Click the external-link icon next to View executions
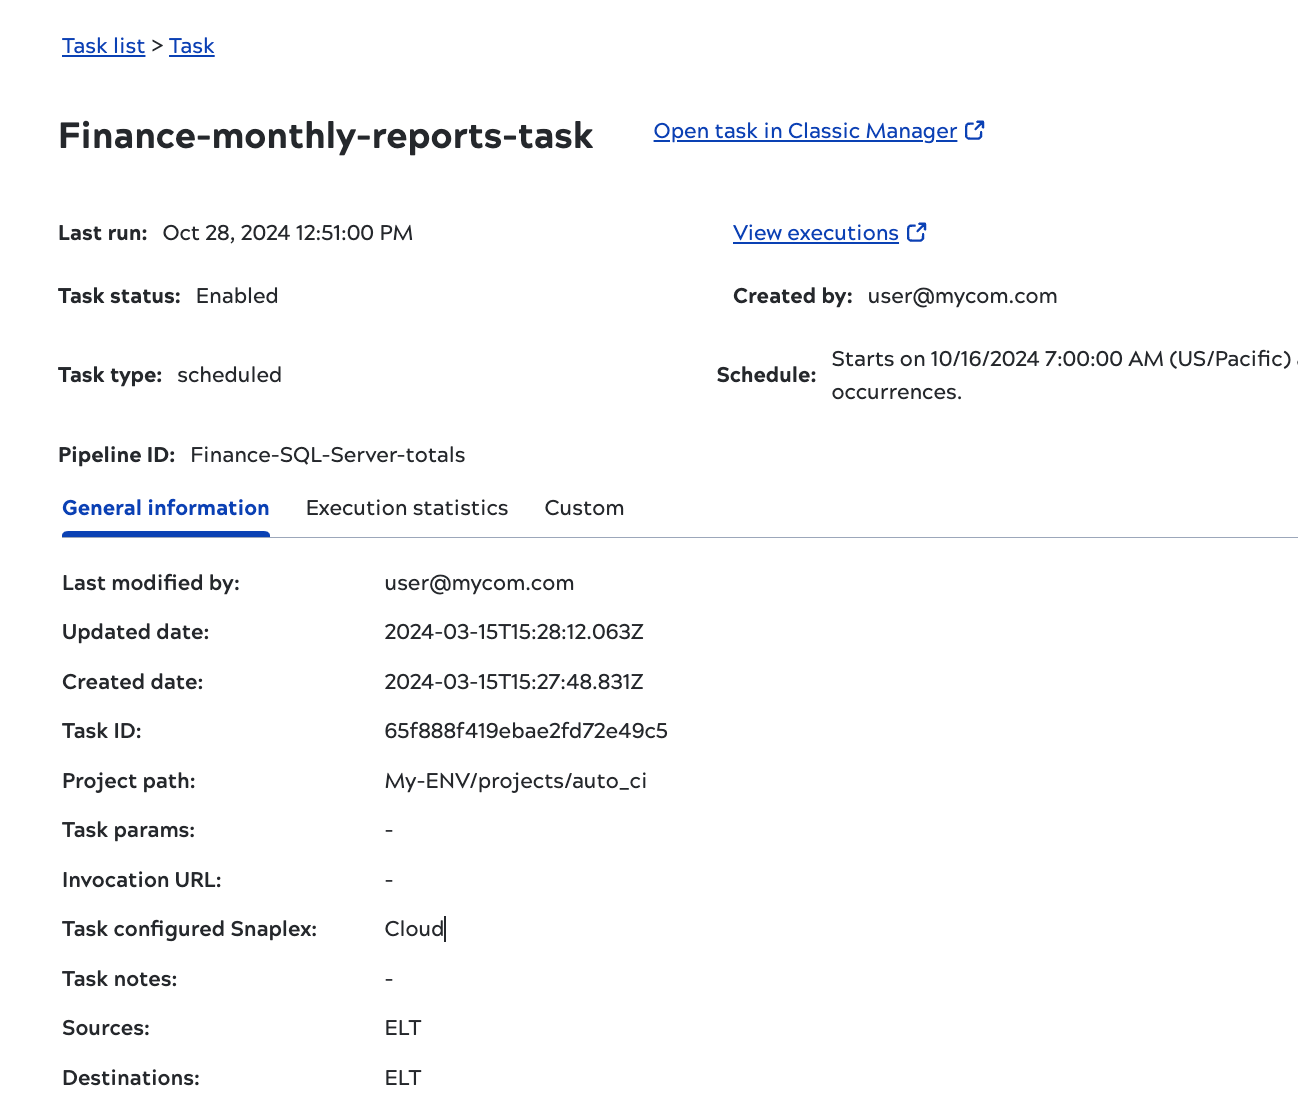 (x=916, y=232)
